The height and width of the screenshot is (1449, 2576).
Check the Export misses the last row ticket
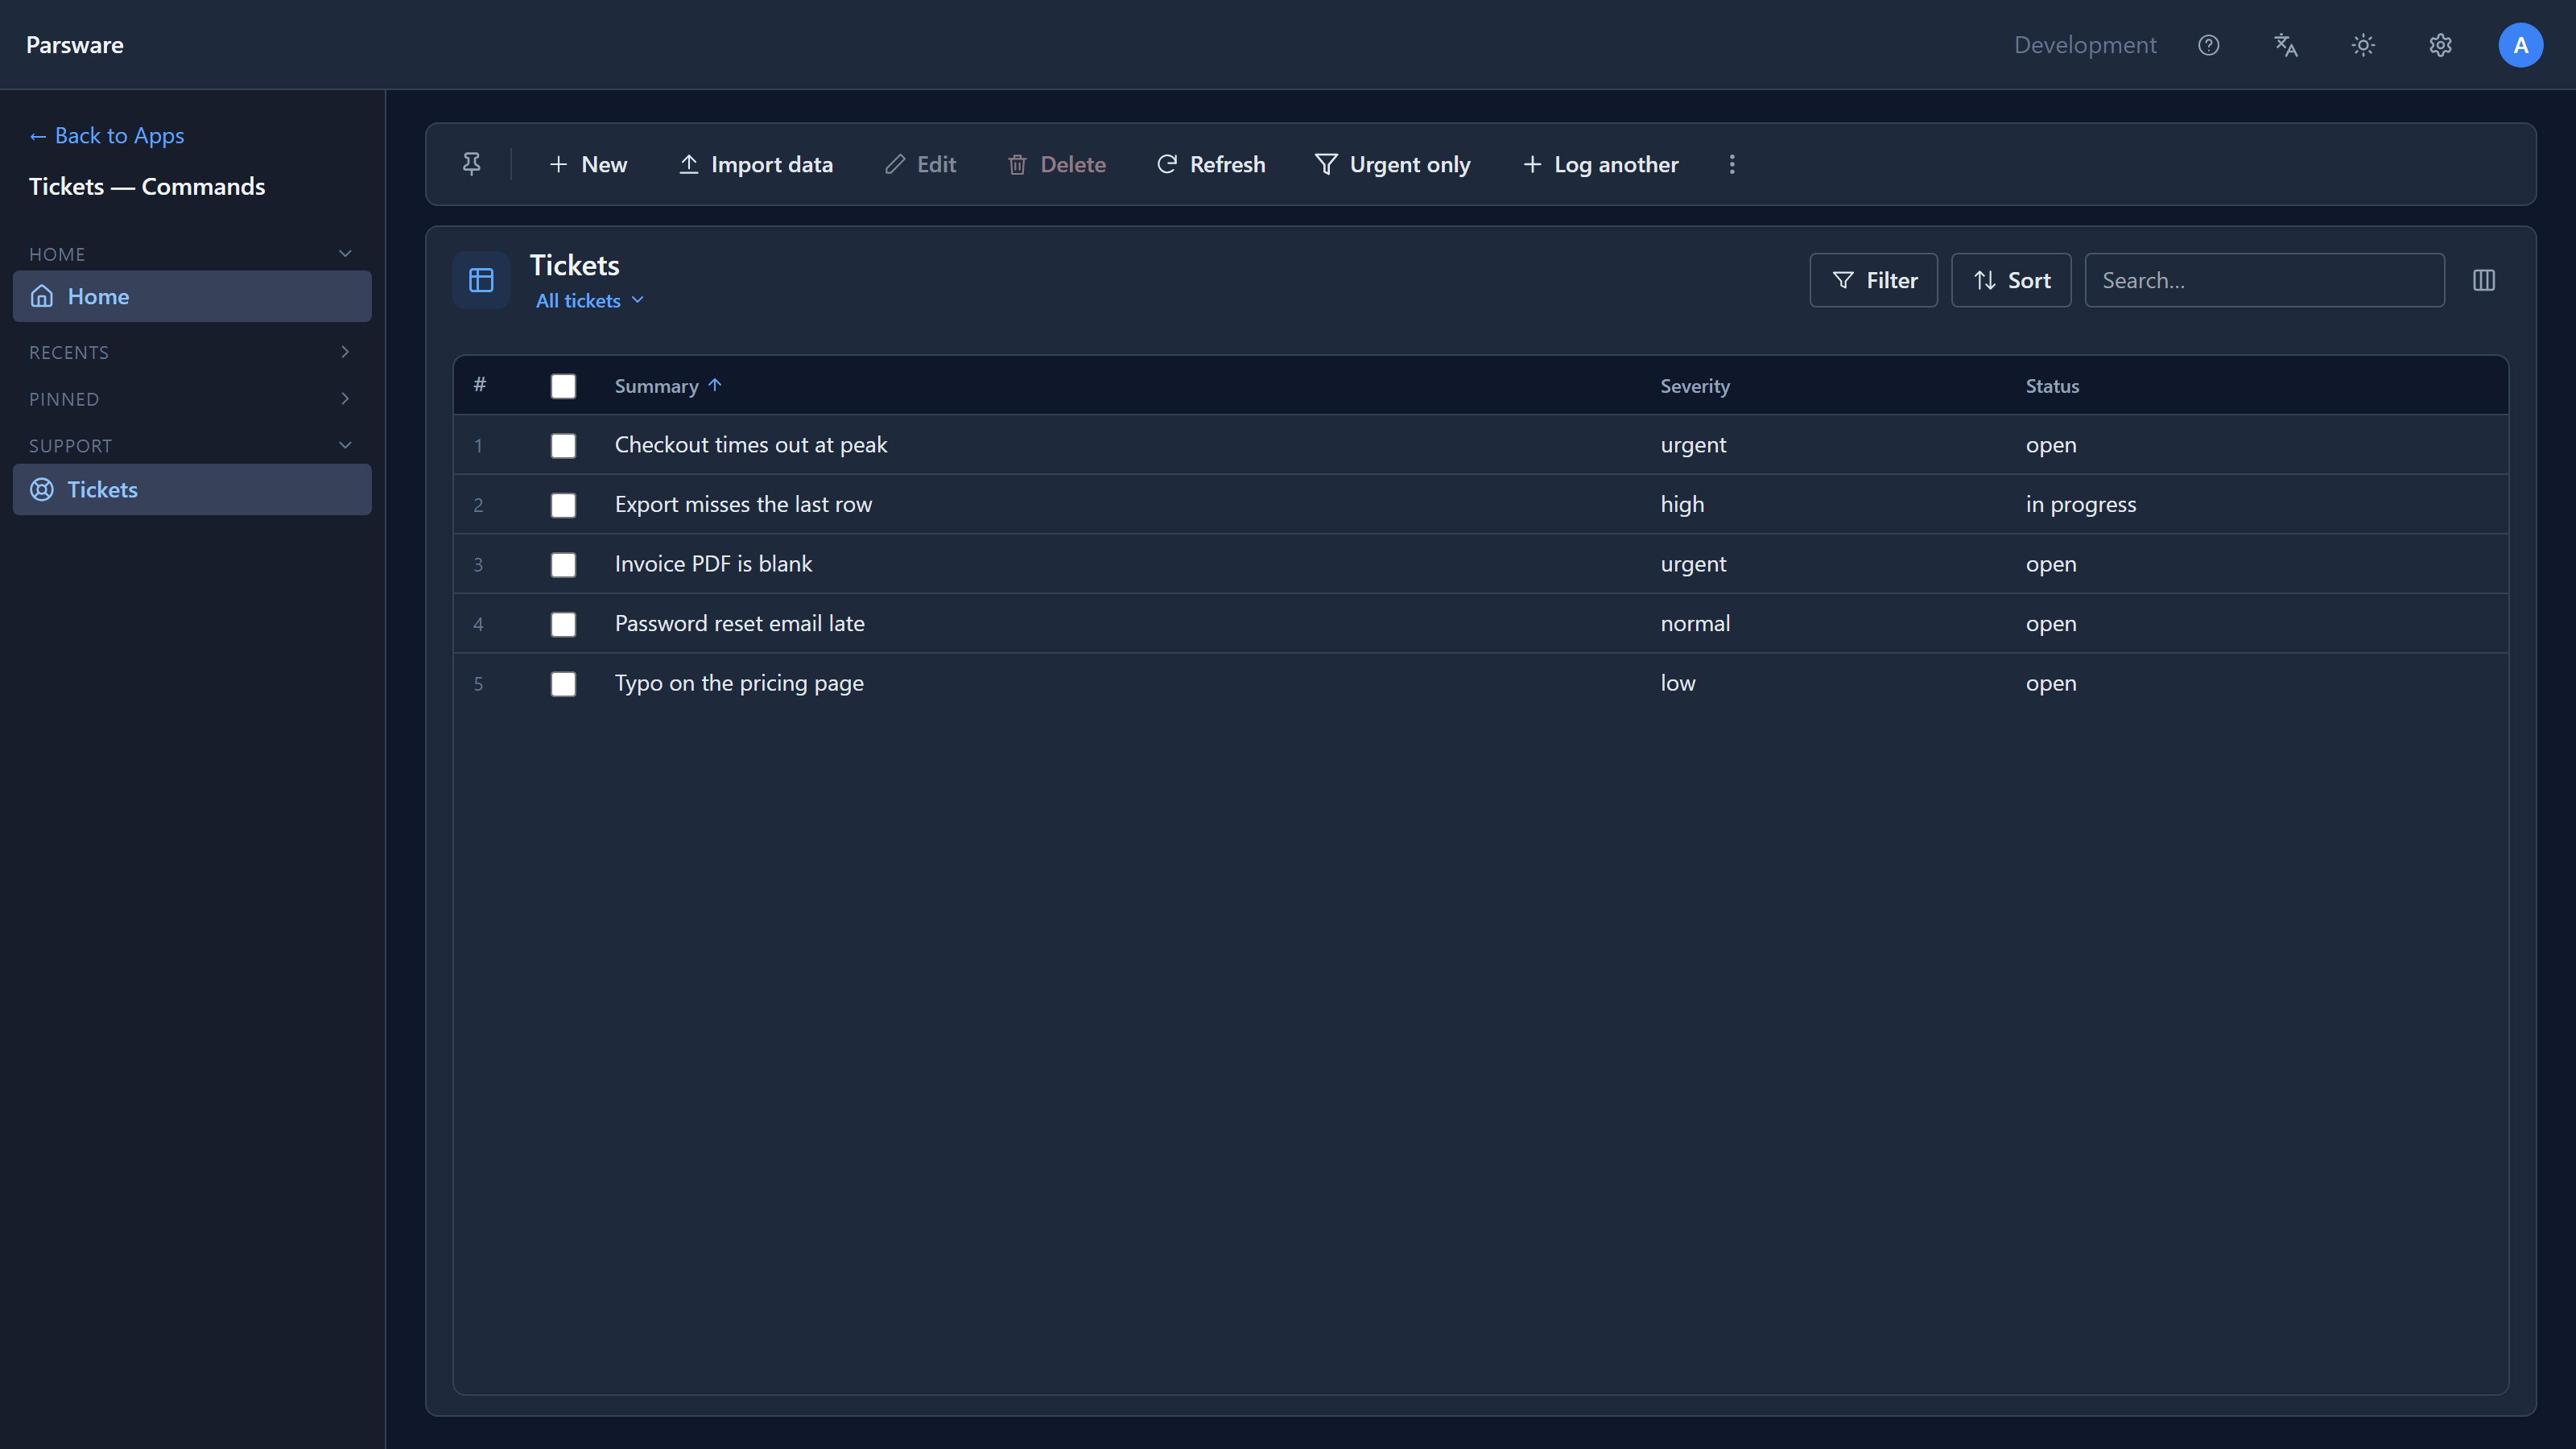click(x=563, y=505)
